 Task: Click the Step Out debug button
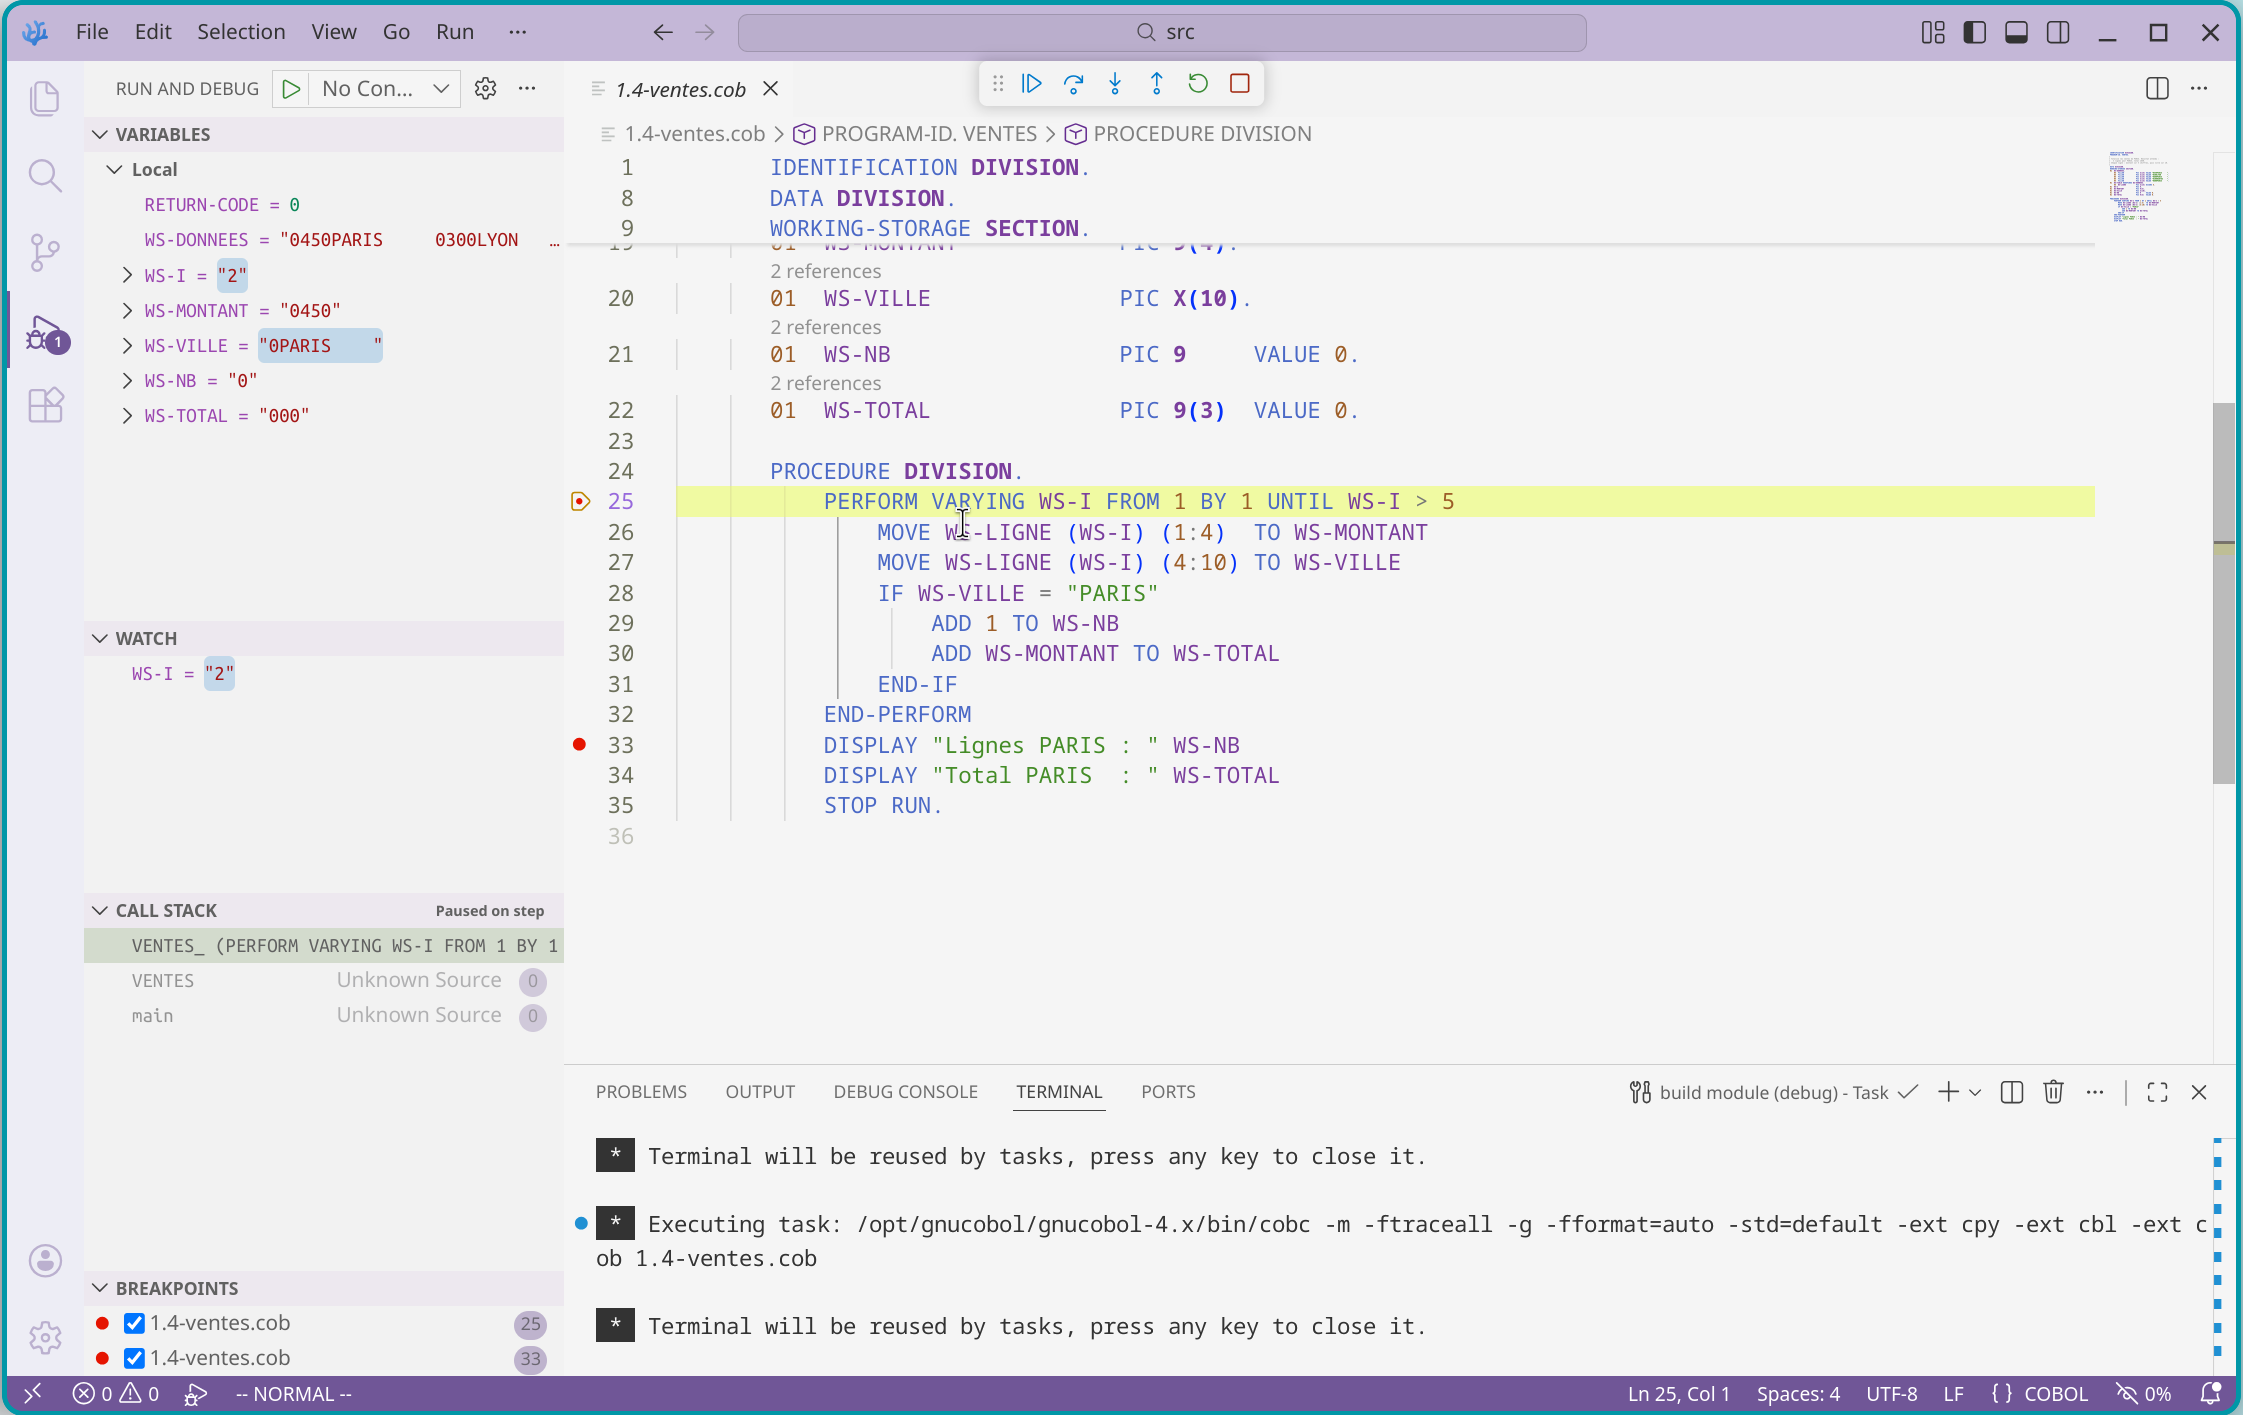1157,84
